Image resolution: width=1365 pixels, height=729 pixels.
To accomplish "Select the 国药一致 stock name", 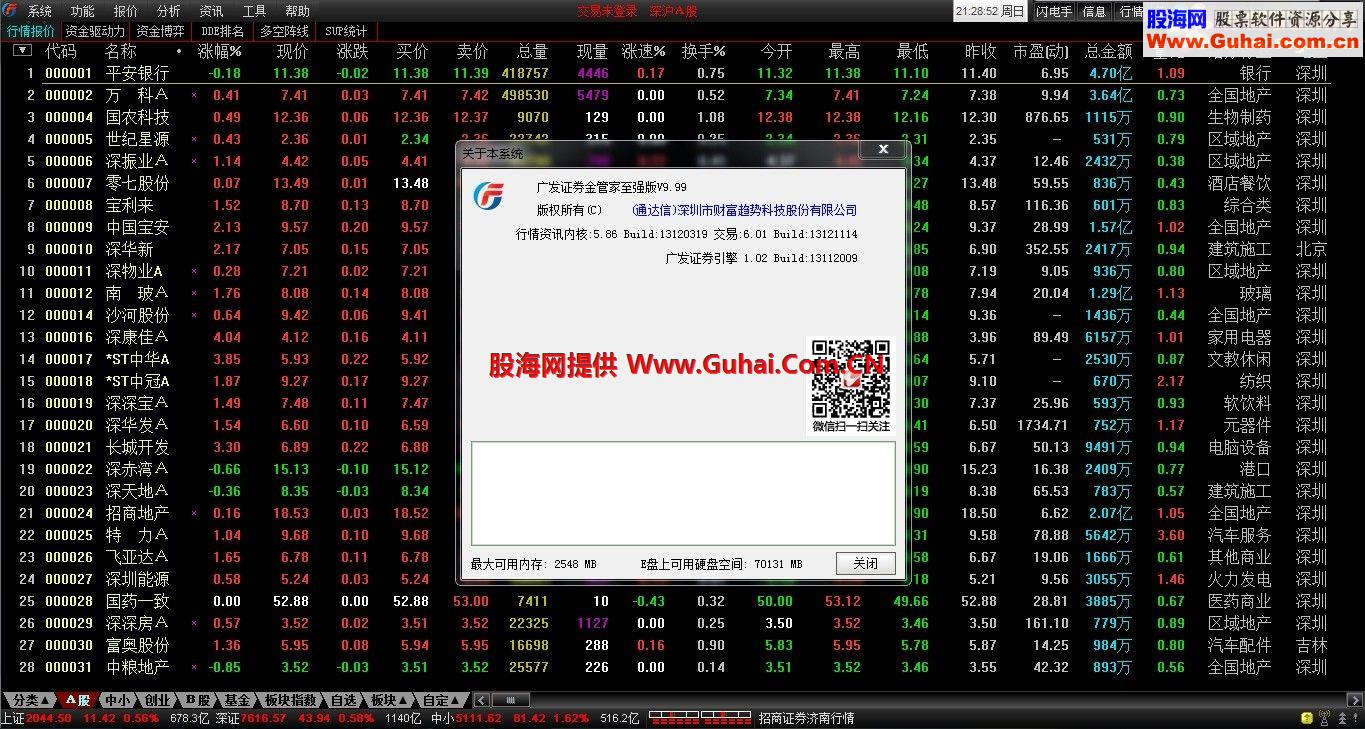I will coord(137,601).
